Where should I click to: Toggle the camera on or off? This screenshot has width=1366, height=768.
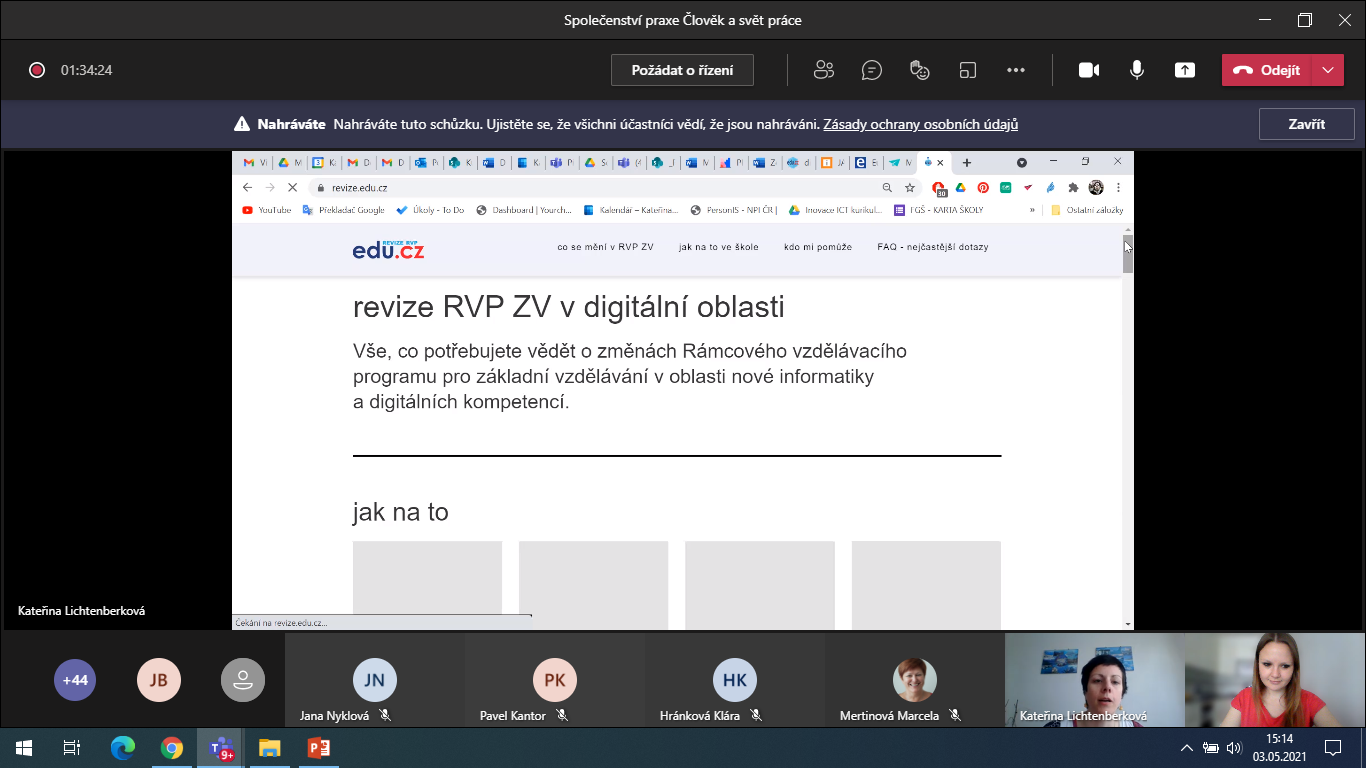coord(1089,70)
